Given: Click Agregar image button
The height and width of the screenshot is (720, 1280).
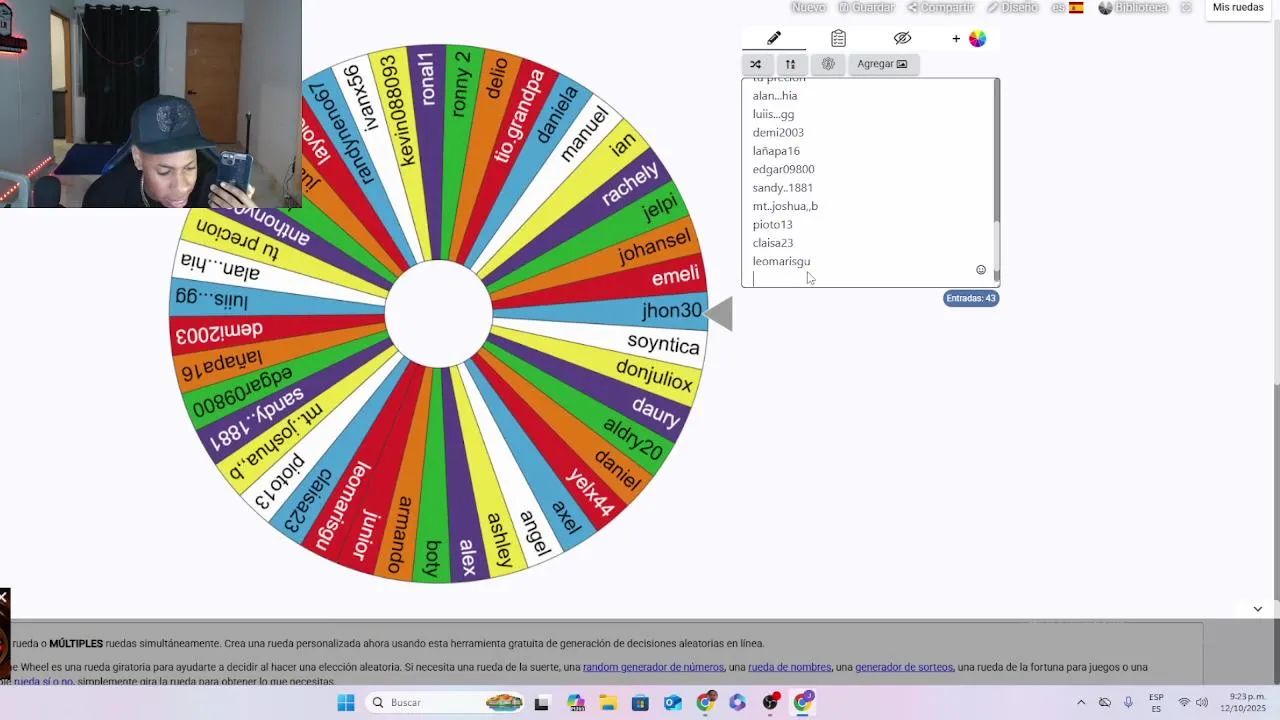Looking at the screenshot, I should 882,64.
